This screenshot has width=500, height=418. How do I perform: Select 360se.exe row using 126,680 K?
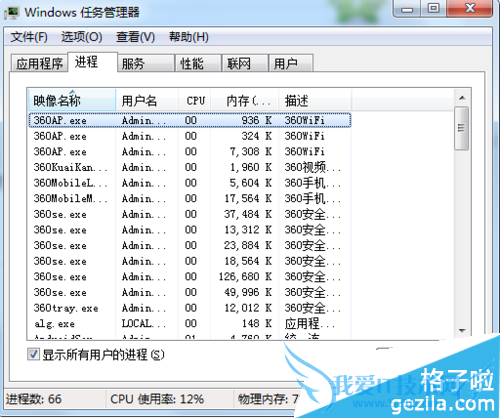pyautogui.click(x=190, y=277)
